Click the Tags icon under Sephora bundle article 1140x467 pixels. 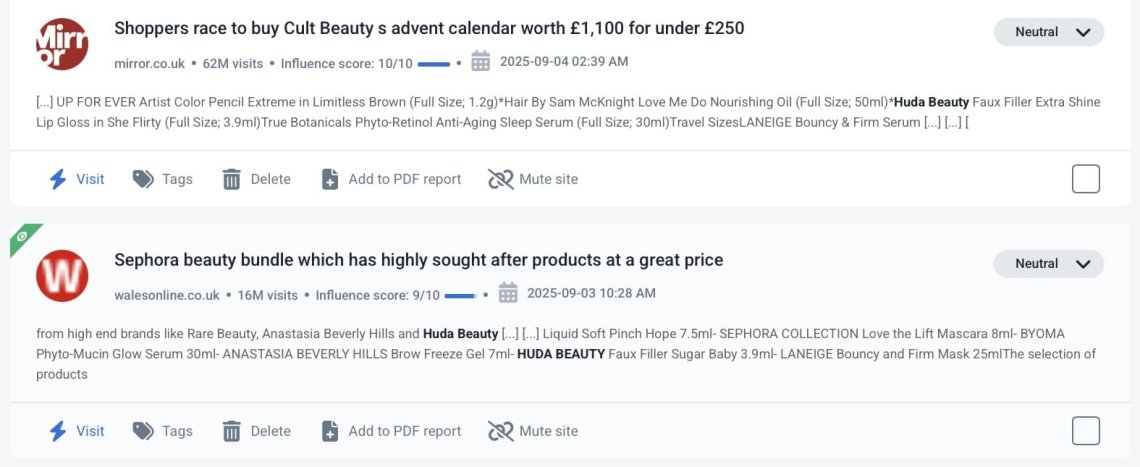tap(143, 431)
